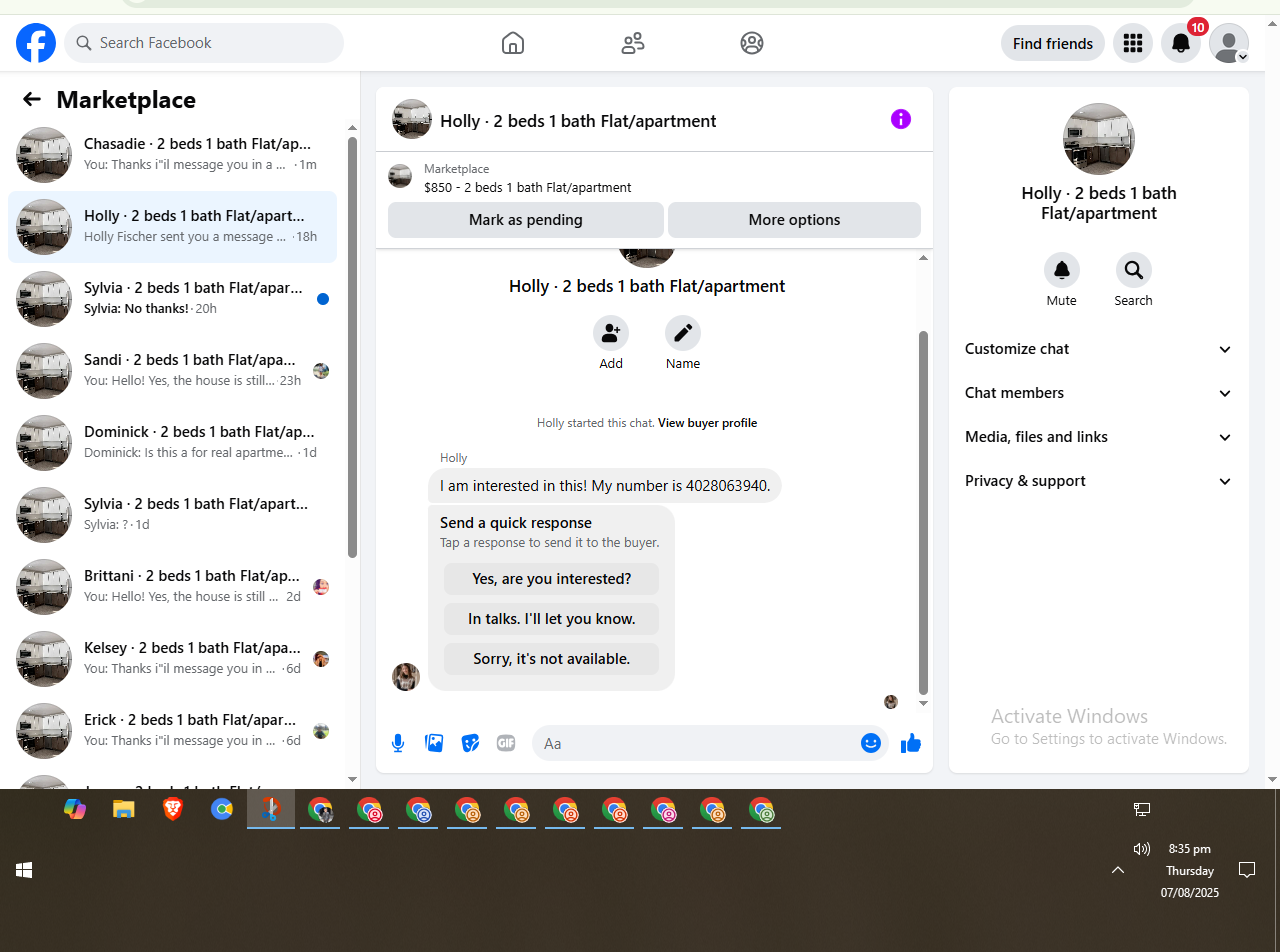Screen dimensions: 1280x952
Task: Open the View buyer profile link
Action: tap(707, 423)
